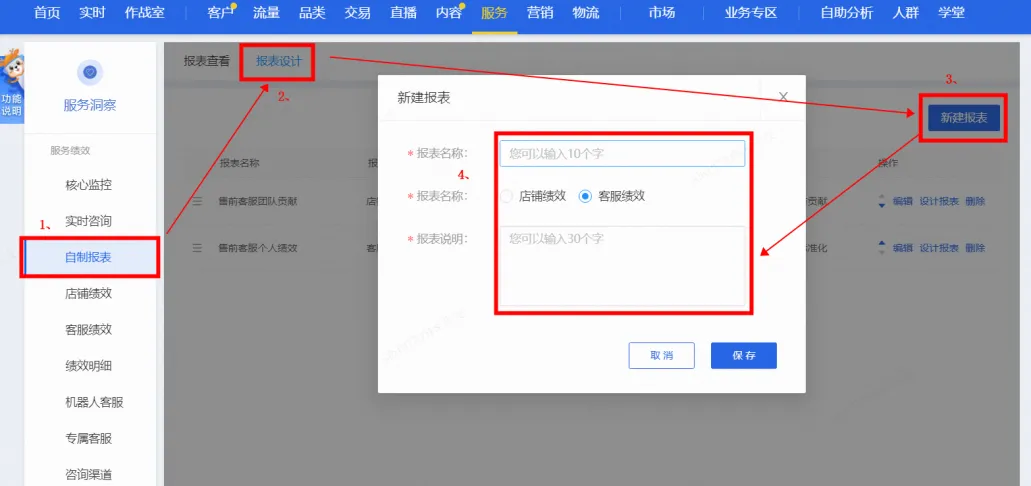Select 自制报表 in the sidebar
This screenshot has width=1031, height=486.
[89, 257]
